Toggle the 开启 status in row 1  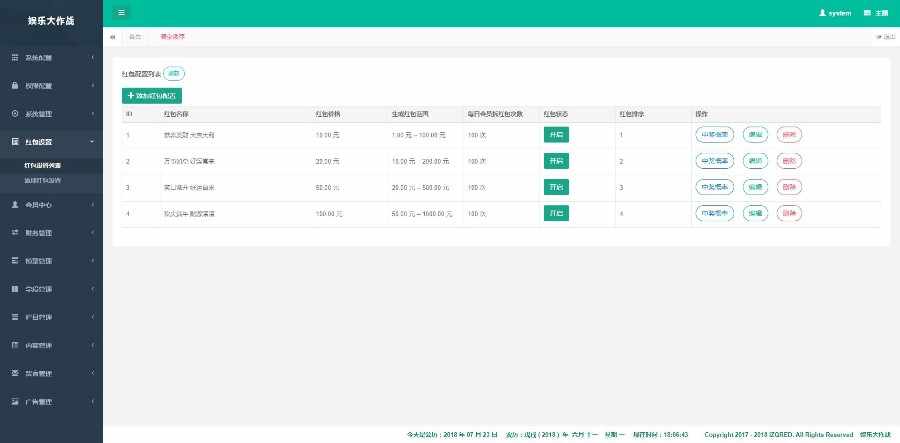[x=556, y=135]
